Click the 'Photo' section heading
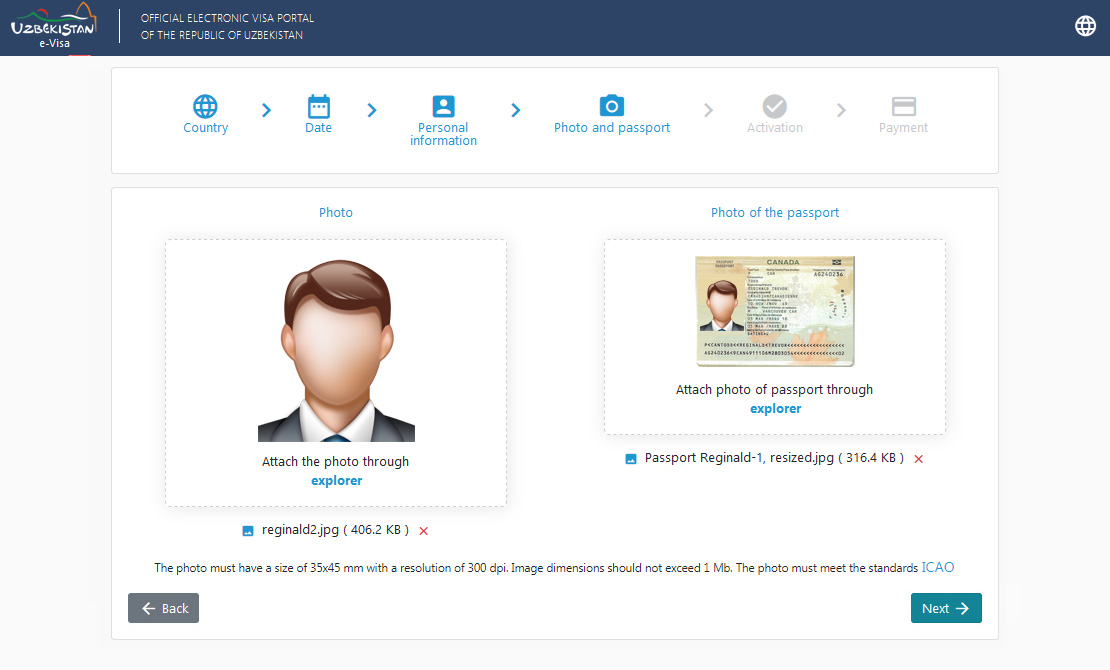Image resolution: width=1110 pixels, height=670 pixels. tap(336, 212)
